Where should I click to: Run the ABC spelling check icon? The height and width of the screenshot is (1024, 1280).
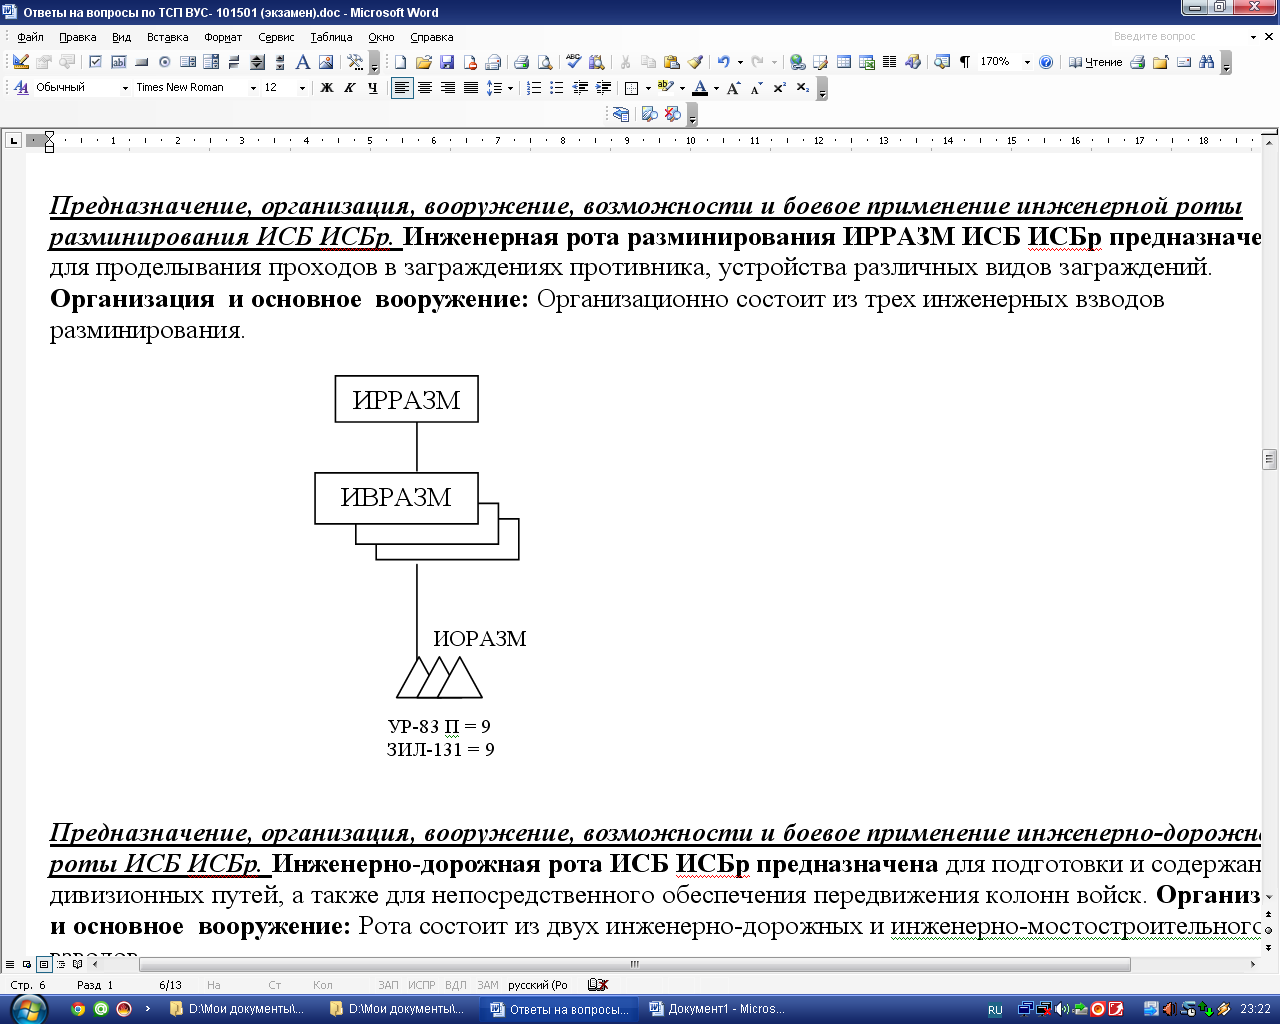[573, 62]
